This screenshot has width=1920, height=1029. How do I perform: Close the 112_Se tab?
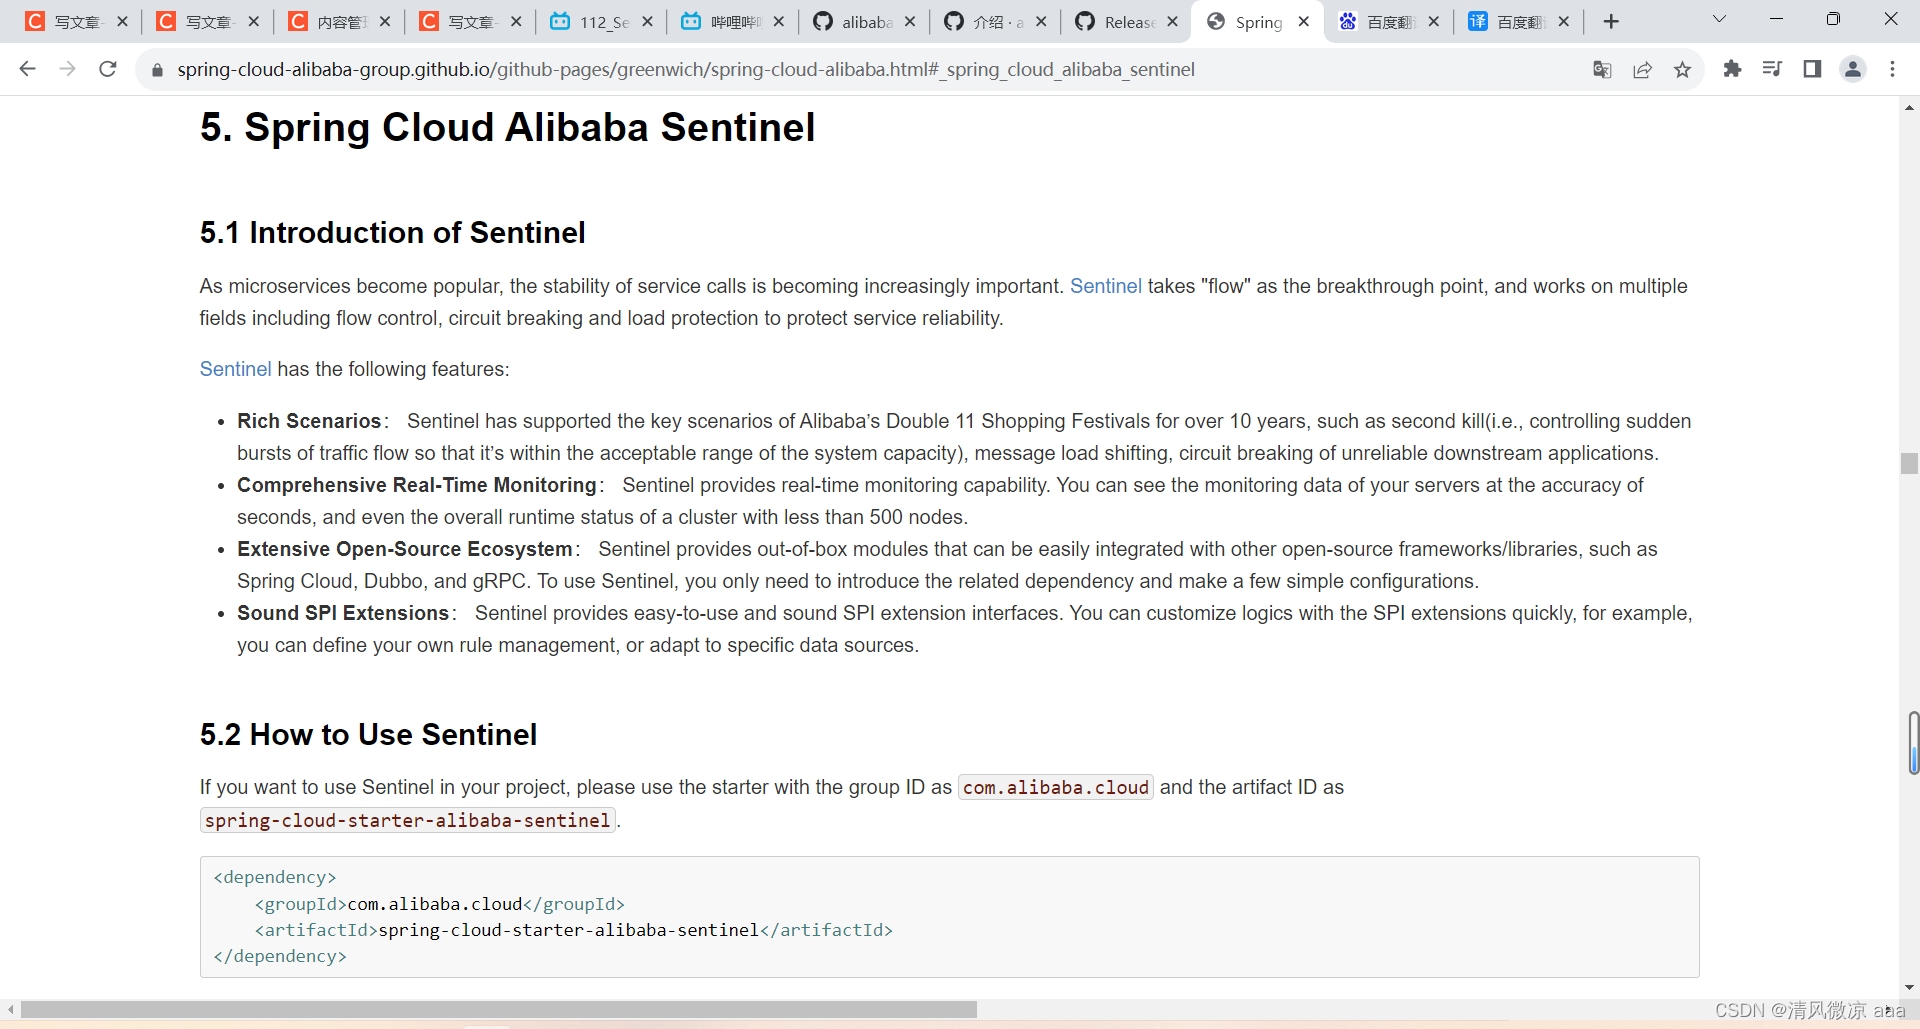click(647, 22)
